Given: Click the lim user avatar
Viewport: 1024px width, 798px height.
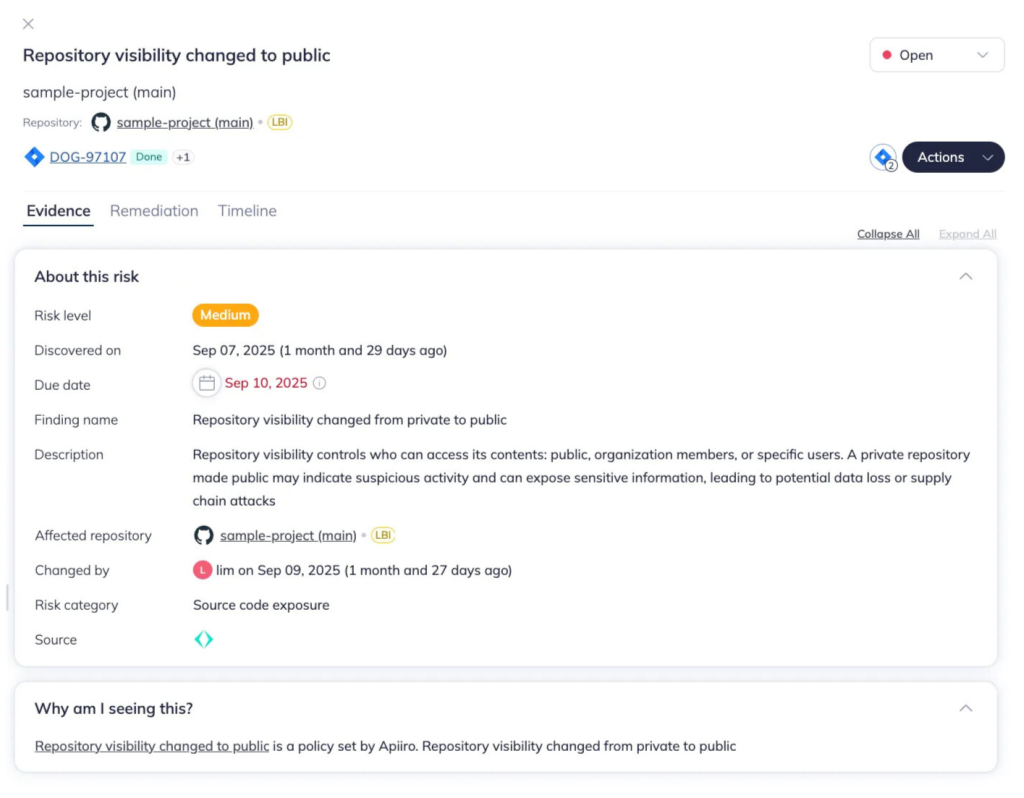Looking at the screenshot, I should click(202, 570).
